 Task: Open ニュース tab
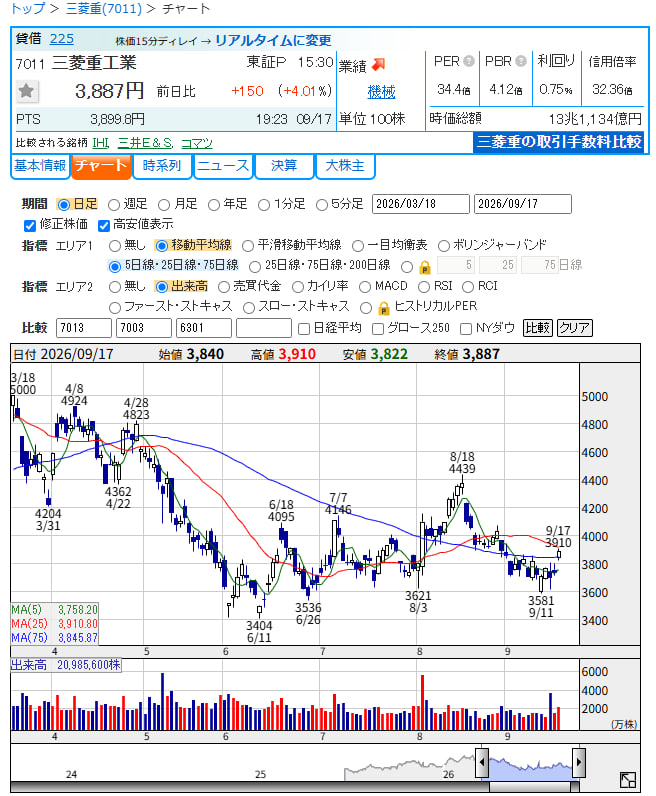coord(223,166)
